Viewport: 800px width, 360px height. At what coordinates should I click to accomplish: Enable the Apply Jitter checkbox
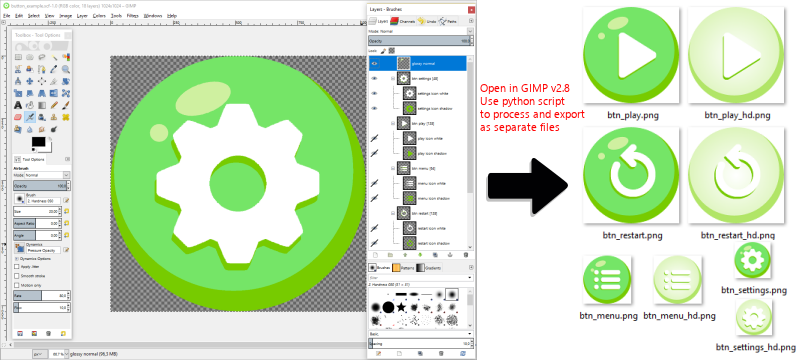[17, 266]
